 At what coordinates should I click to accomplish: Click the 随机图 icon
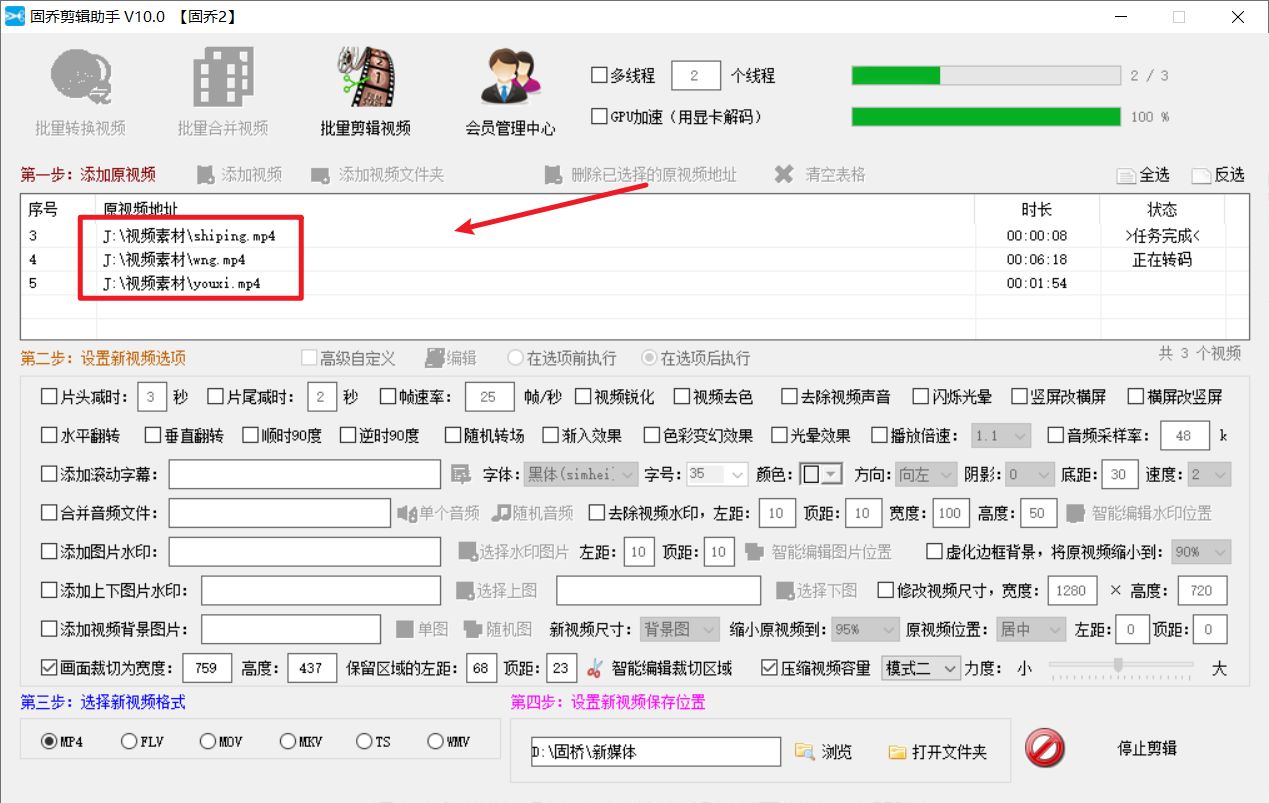472,629
